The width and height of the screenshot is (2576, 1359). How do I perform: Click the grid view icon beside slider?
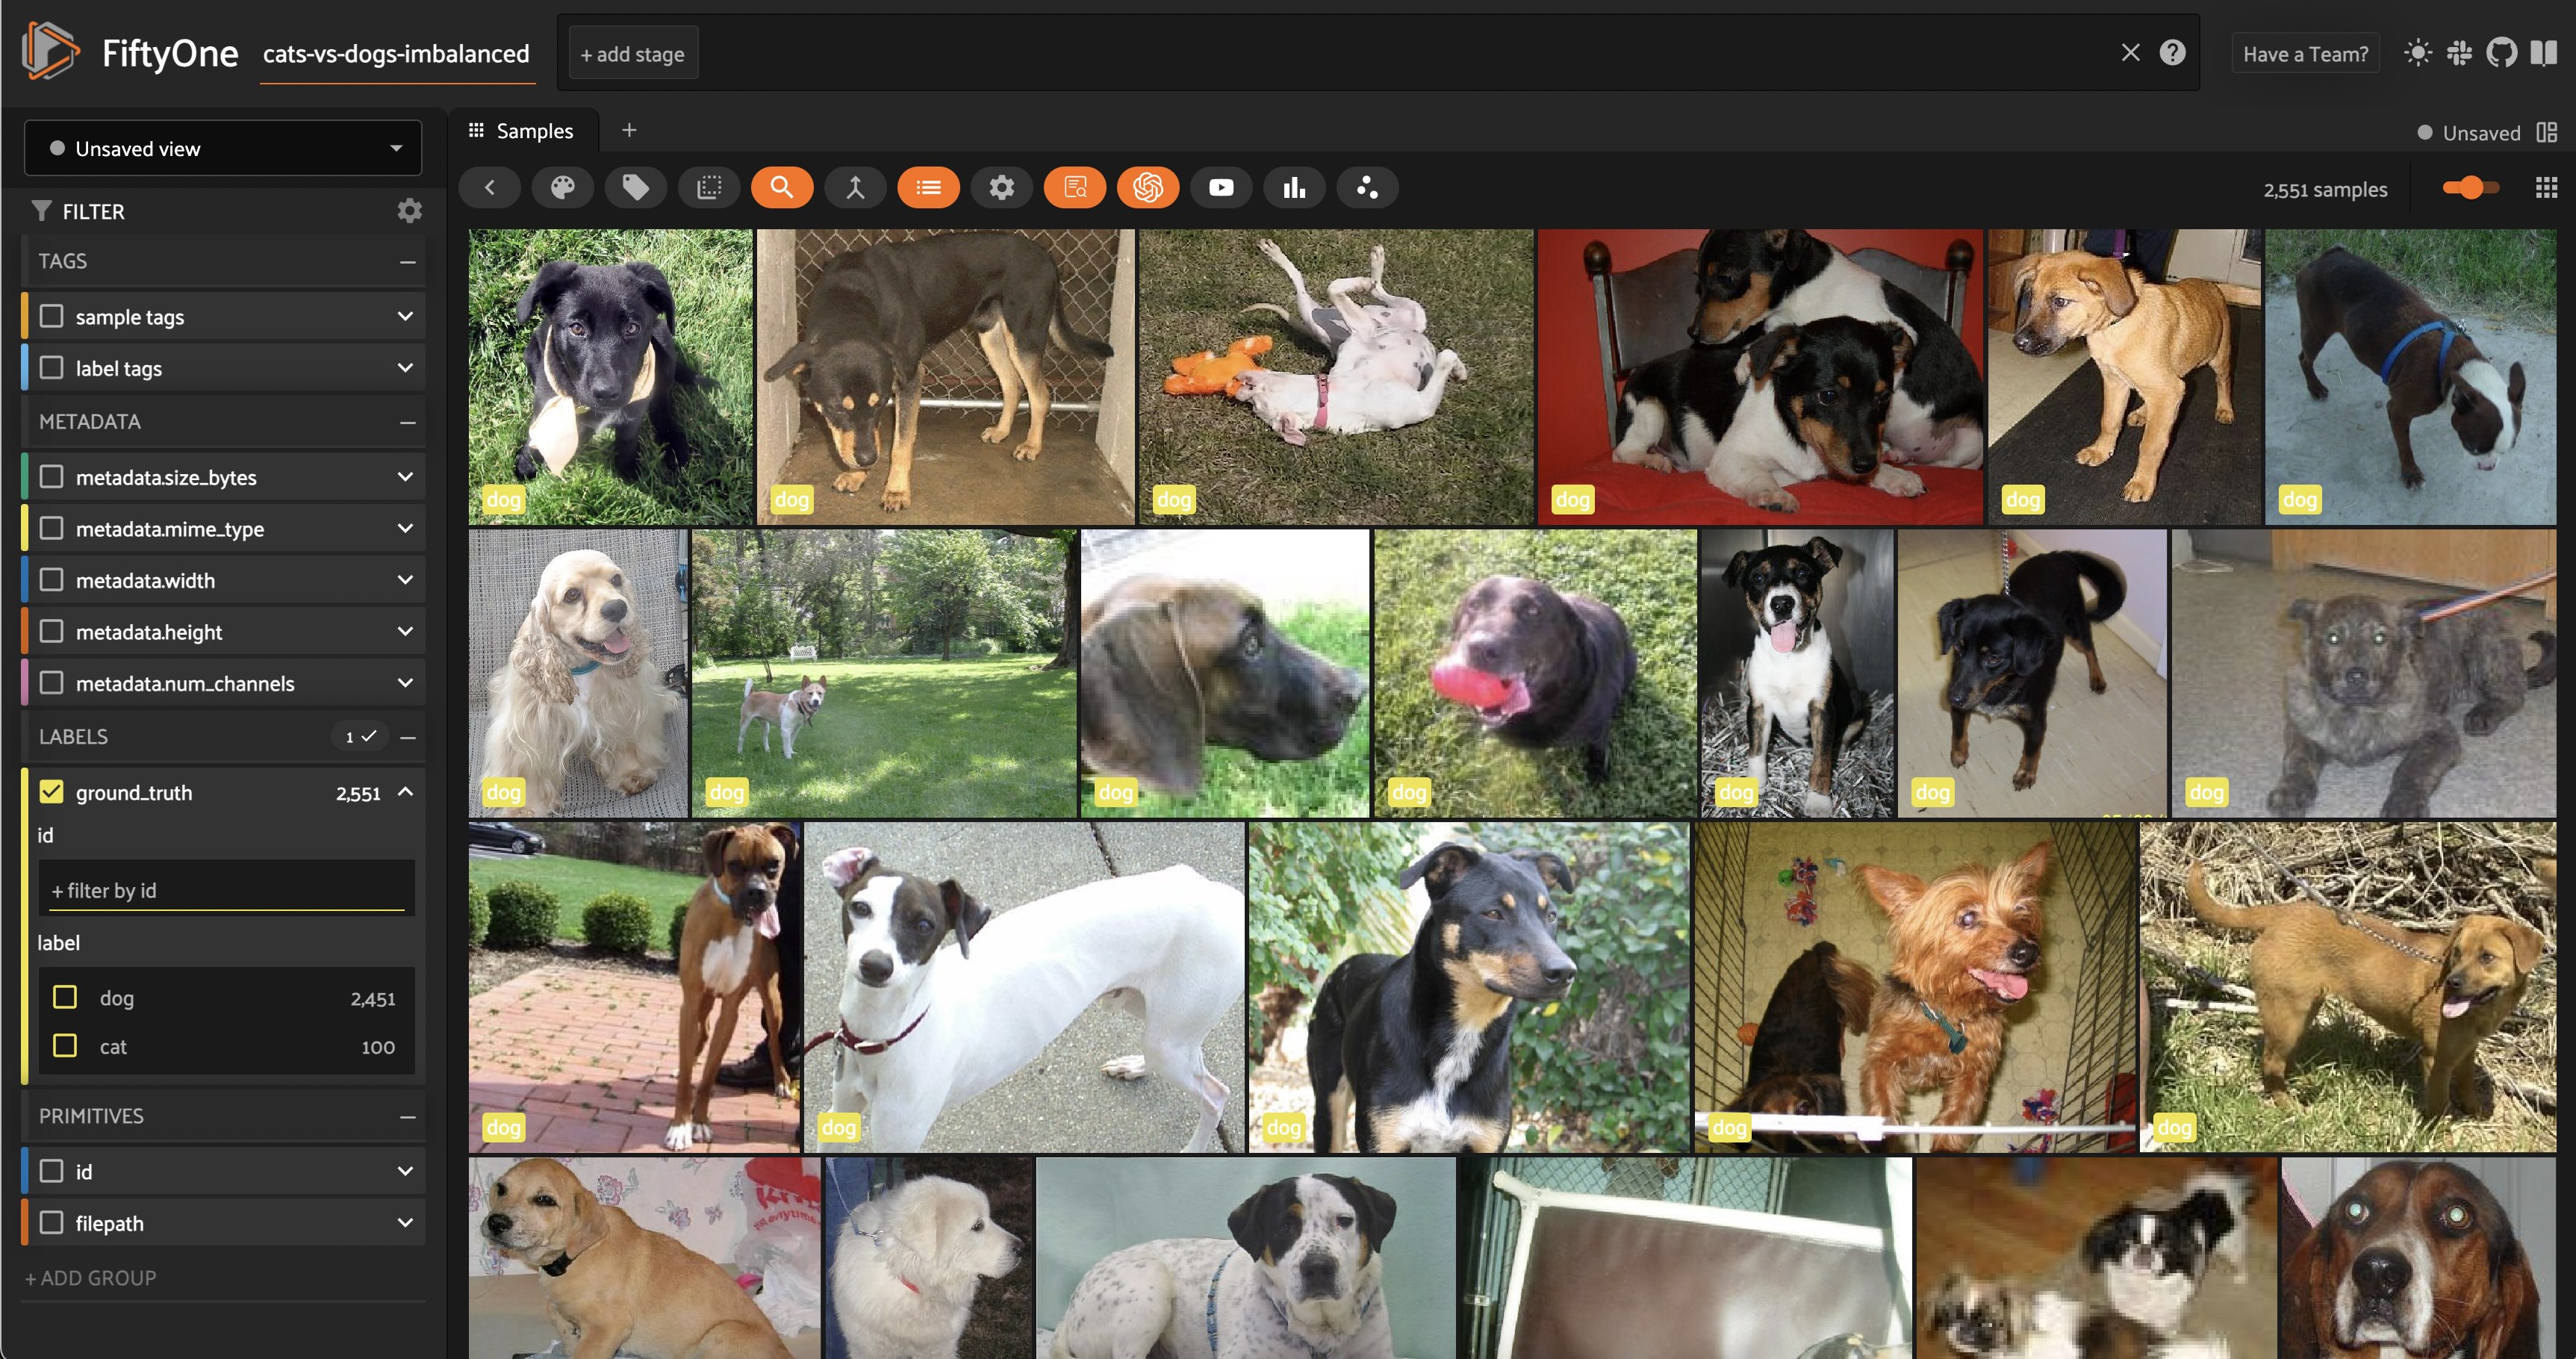2546,188
